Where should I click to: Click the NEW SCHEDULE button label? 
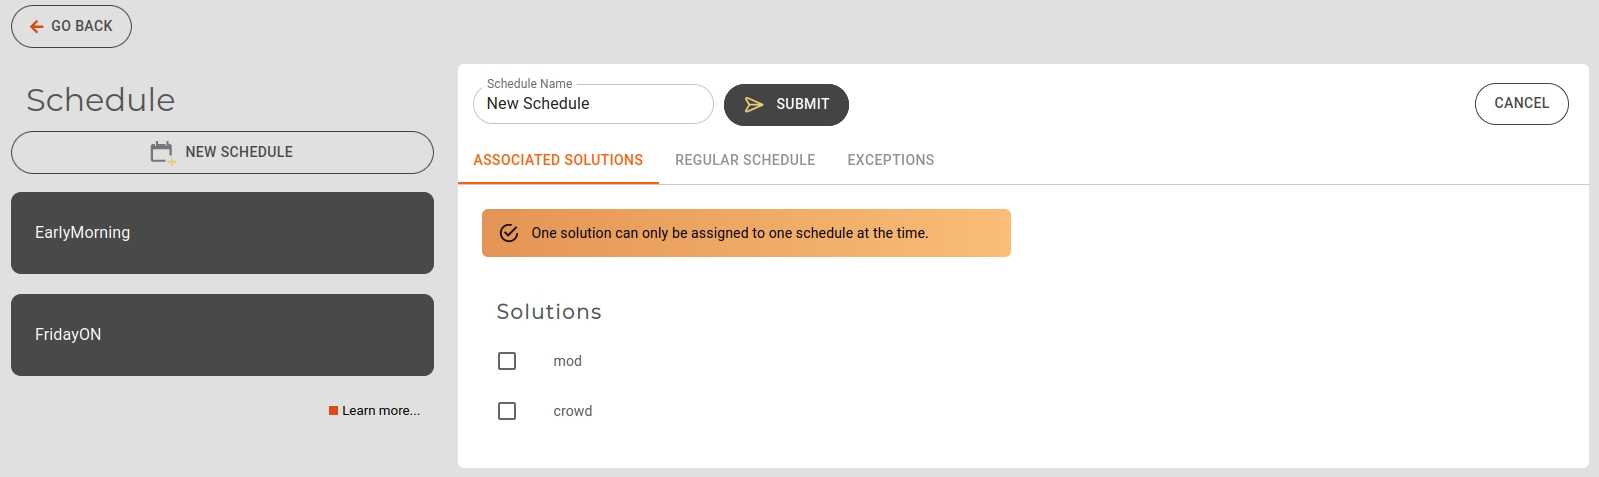239,152
